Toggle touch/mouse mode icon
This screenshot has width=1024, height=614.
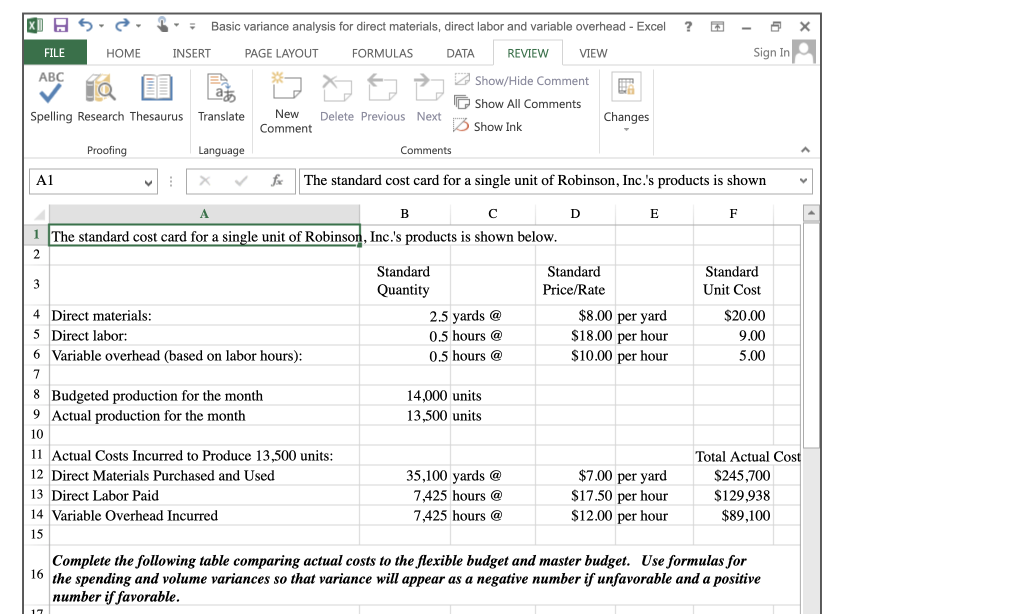pyautogui.click(x=163, y=25)
